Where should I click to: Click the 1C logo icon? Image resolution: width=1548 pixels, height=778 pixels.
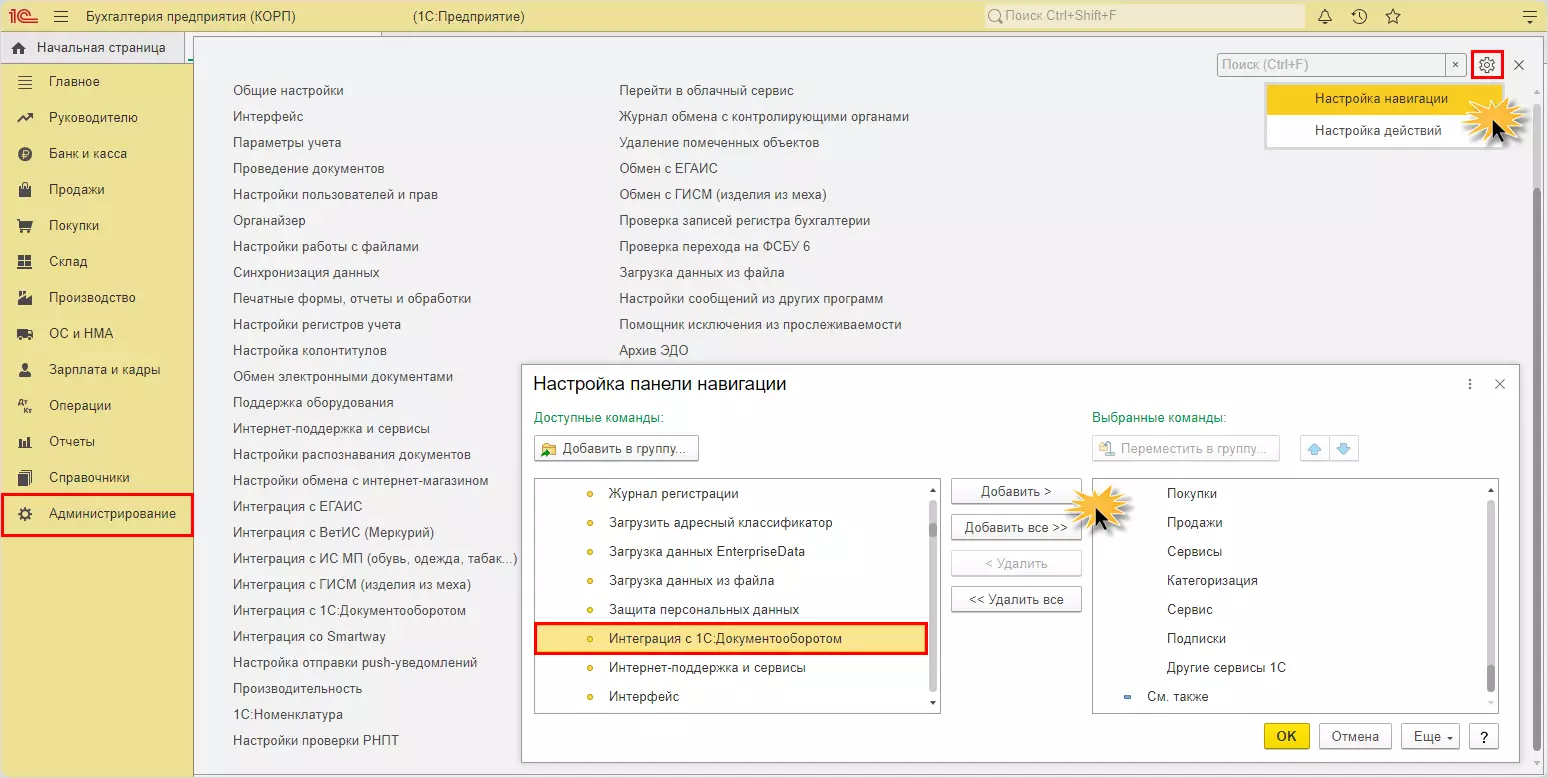[22, 17]
